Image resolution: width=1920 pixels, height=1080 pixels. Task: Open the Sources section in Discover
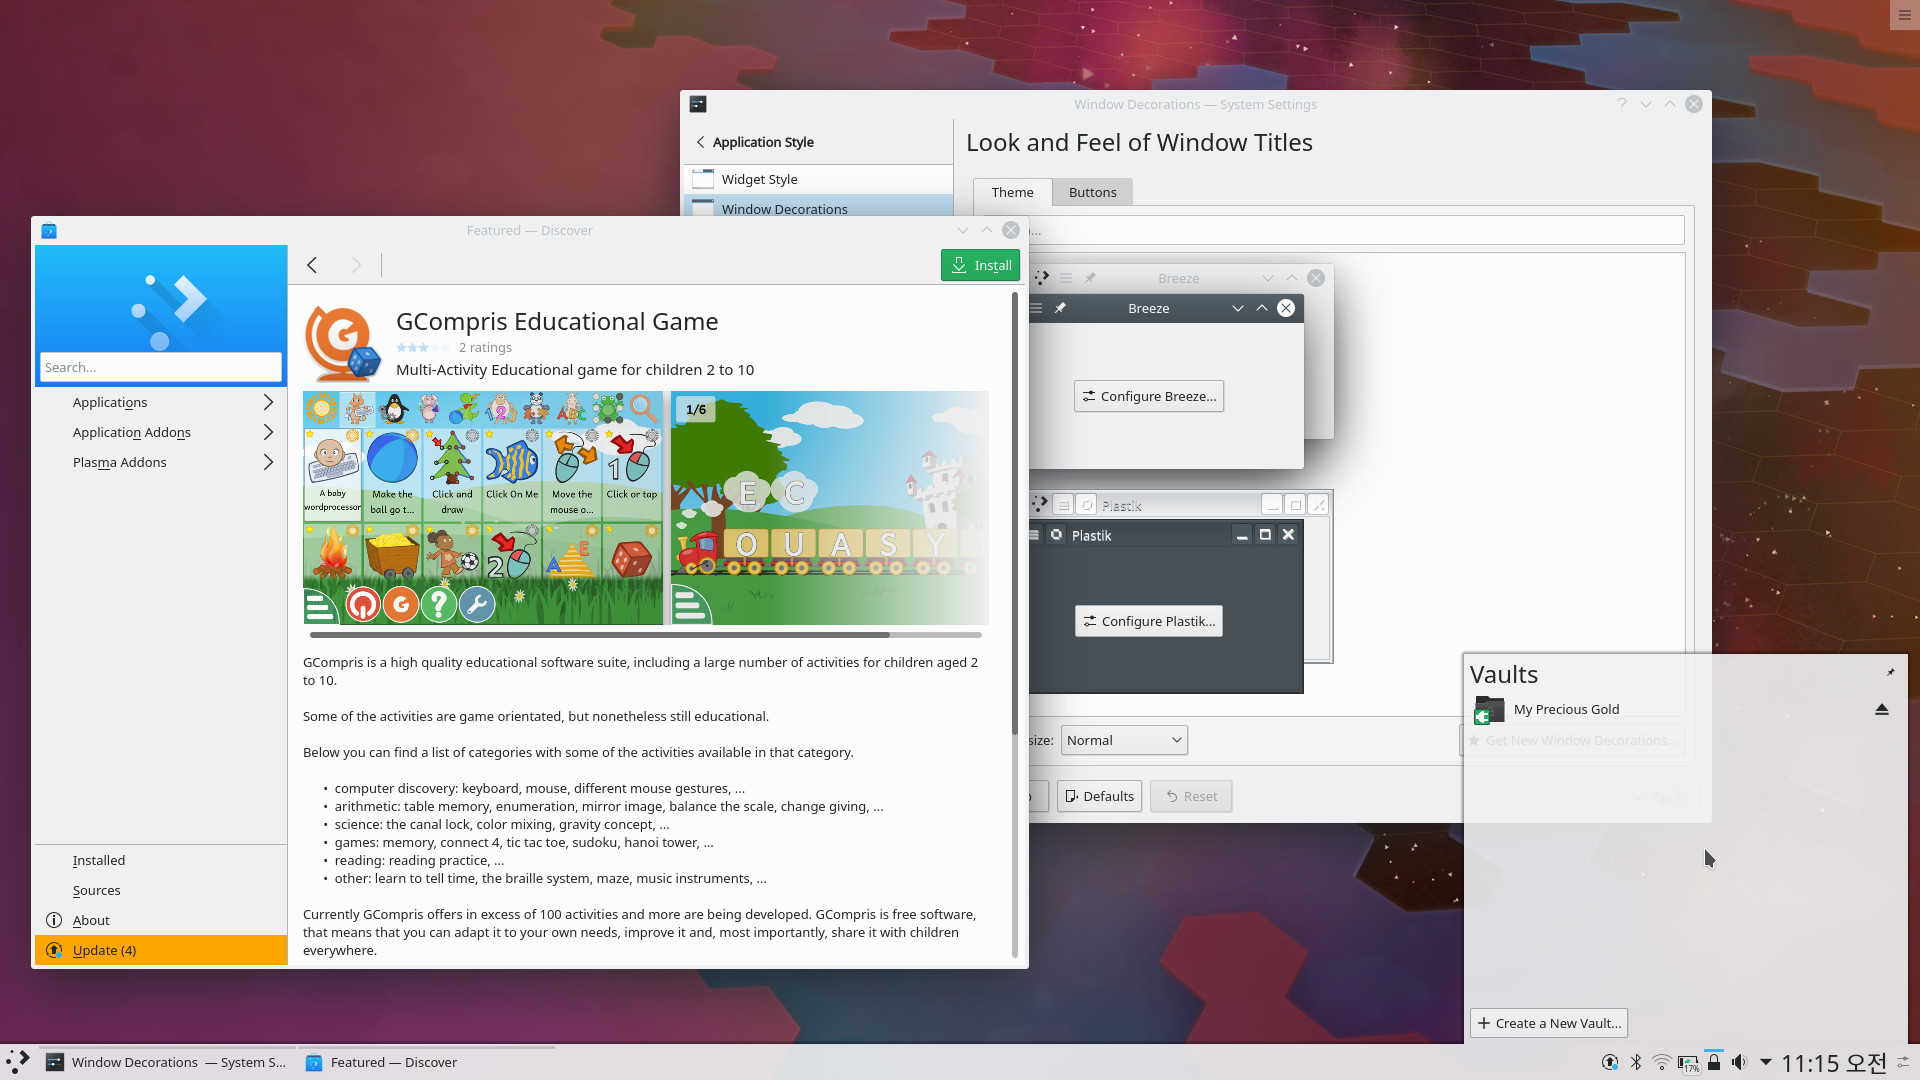click(x=161, y=890)
